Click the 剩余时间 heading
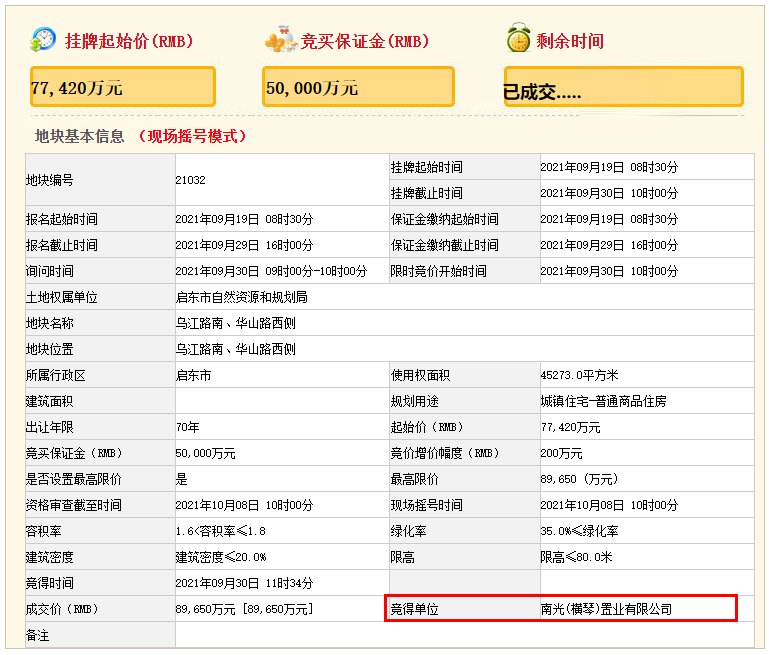The width and height of the screenshot is (769, 655). 570,41
